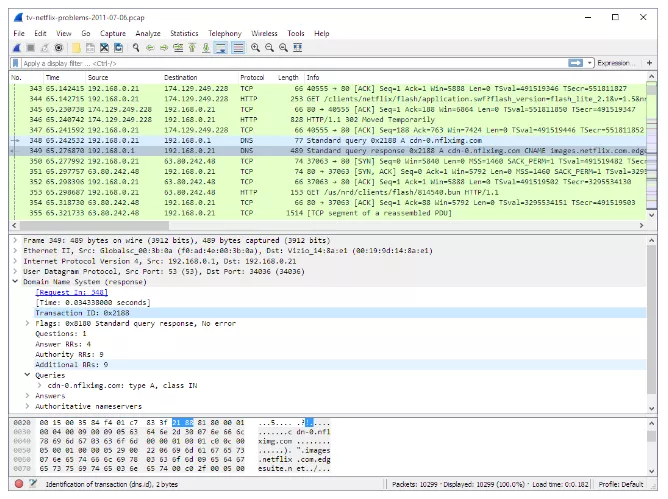668x499 pixels.
Task: Toggle auto-scroll during live capture button
Action: click(x=221, y=47)
